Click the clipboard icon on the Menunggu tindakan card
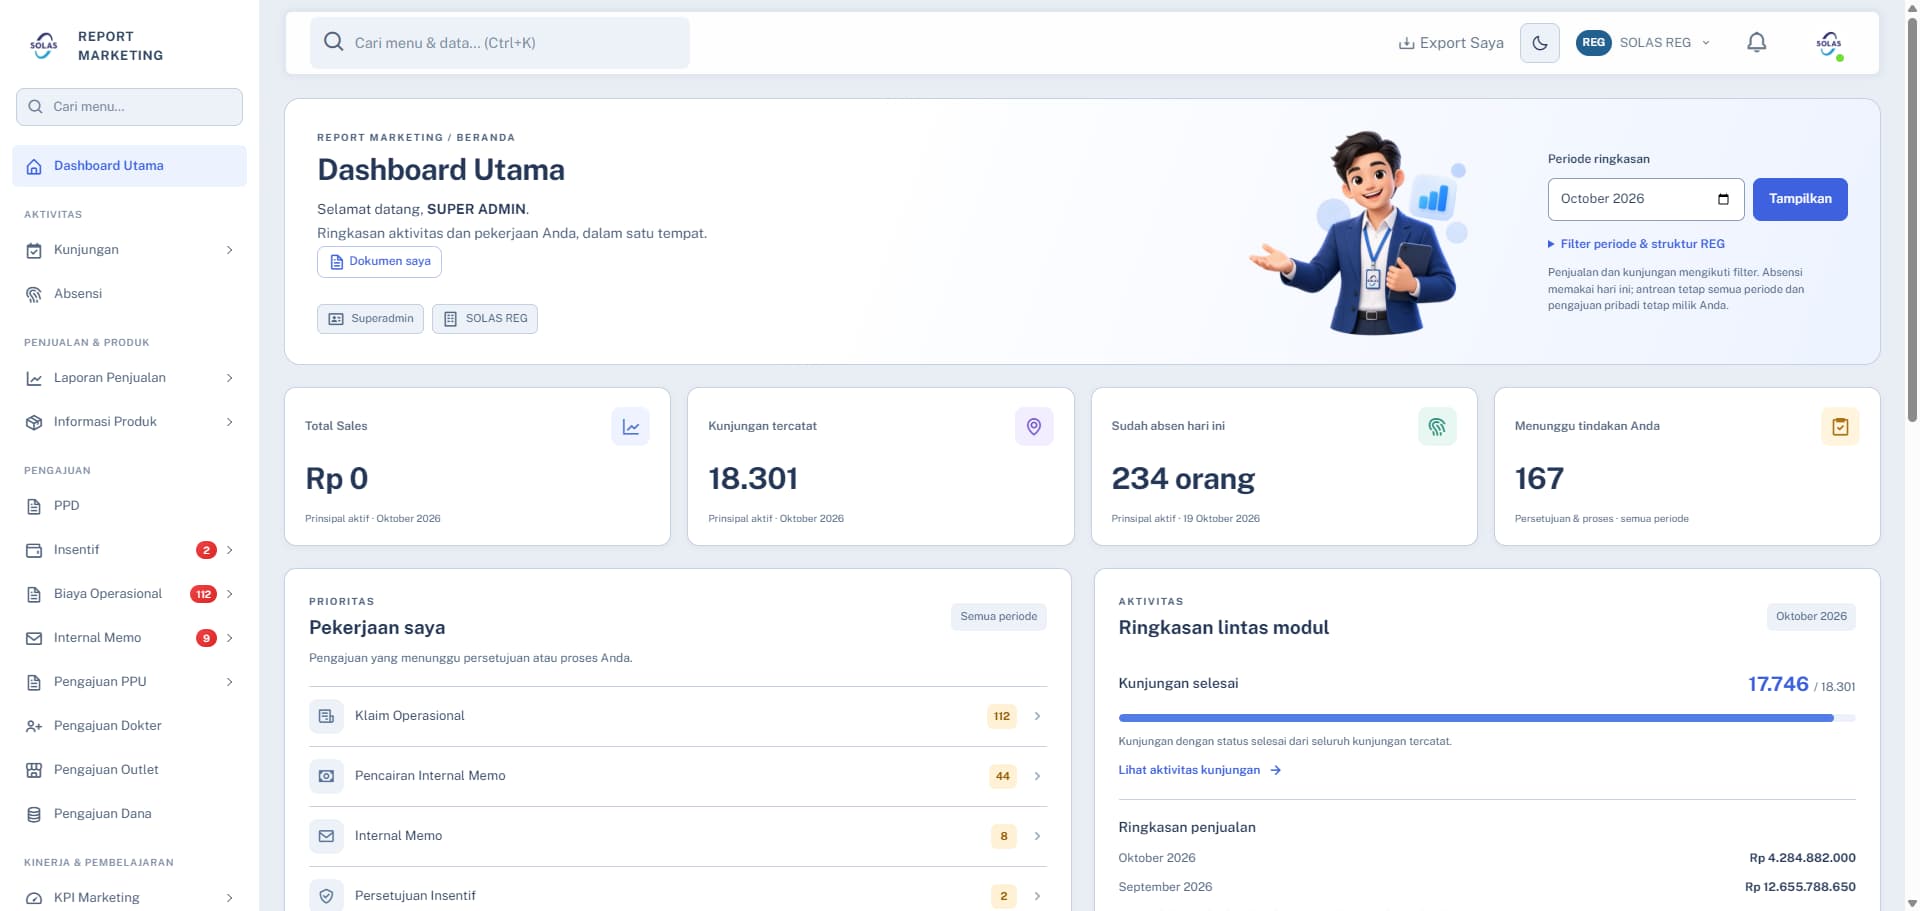1920x911 pixels. [x=1840, y=427]
